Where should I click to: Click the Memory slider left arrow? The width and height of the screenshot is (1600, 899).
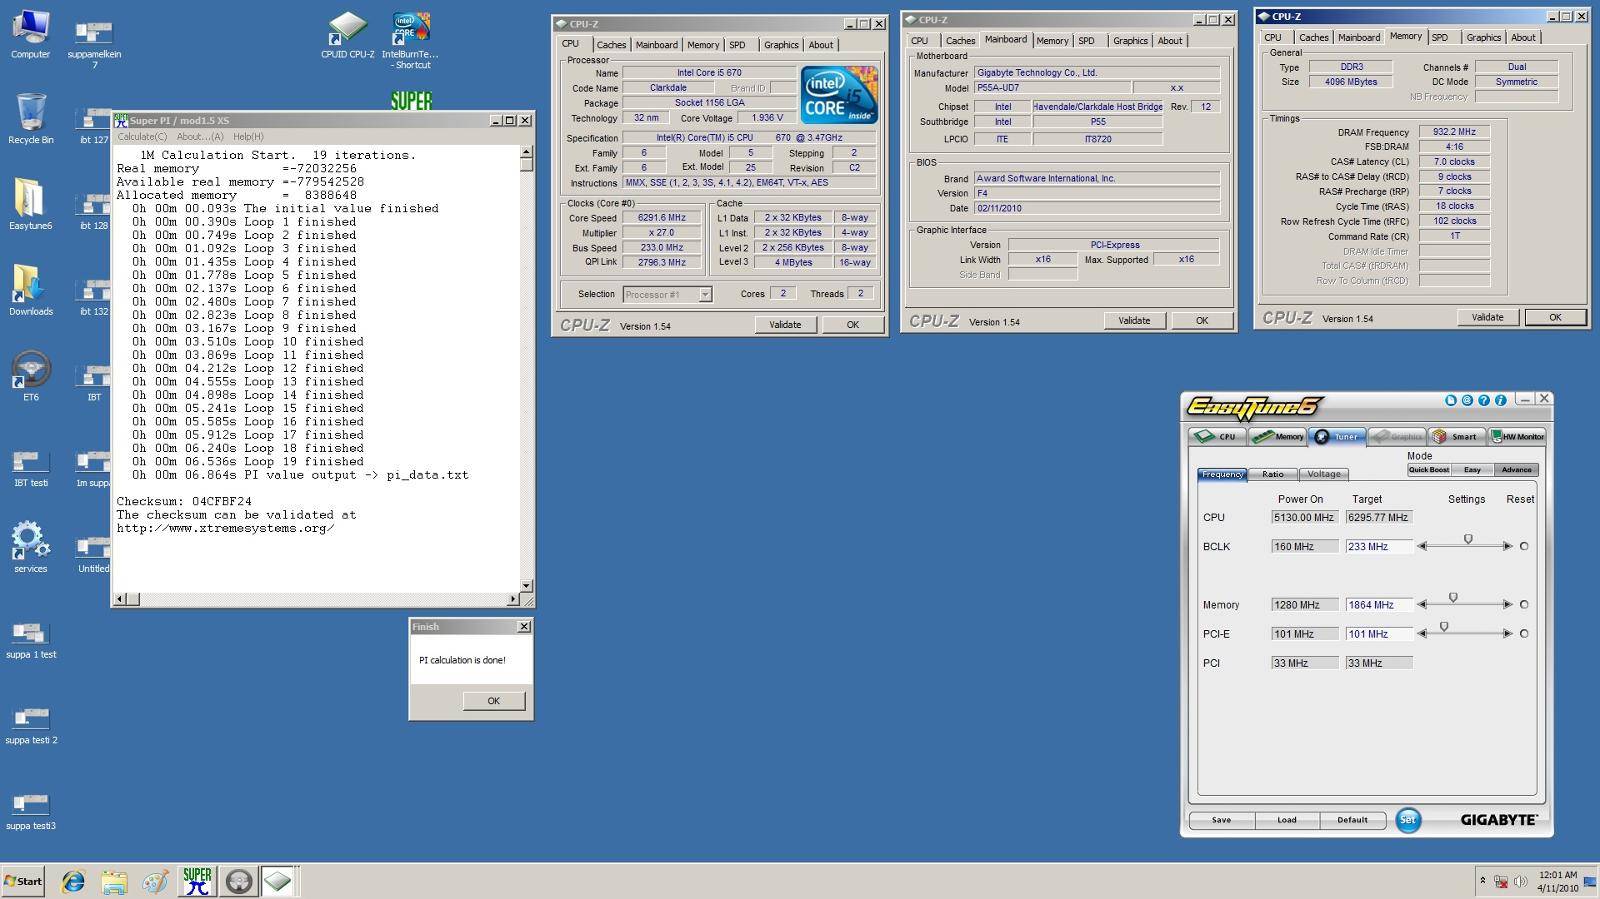(1422, 604)
